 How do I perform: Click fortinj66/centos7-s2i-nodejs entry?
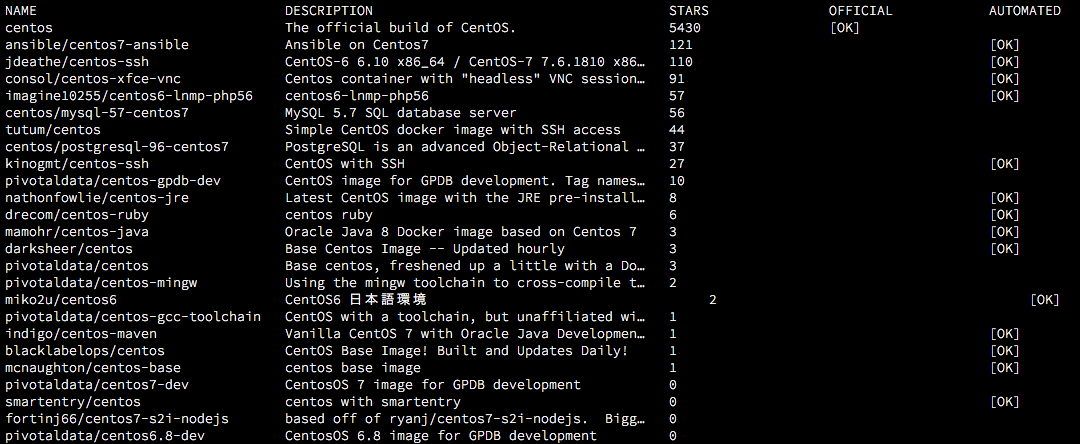117,419
